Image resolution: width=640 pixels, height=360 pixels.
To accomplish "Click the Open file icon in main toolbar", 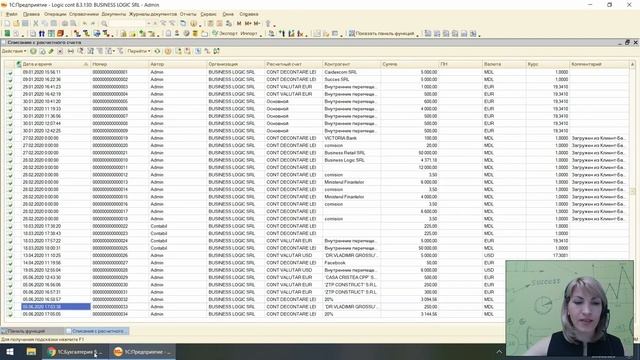I will (x=16, y=24).
